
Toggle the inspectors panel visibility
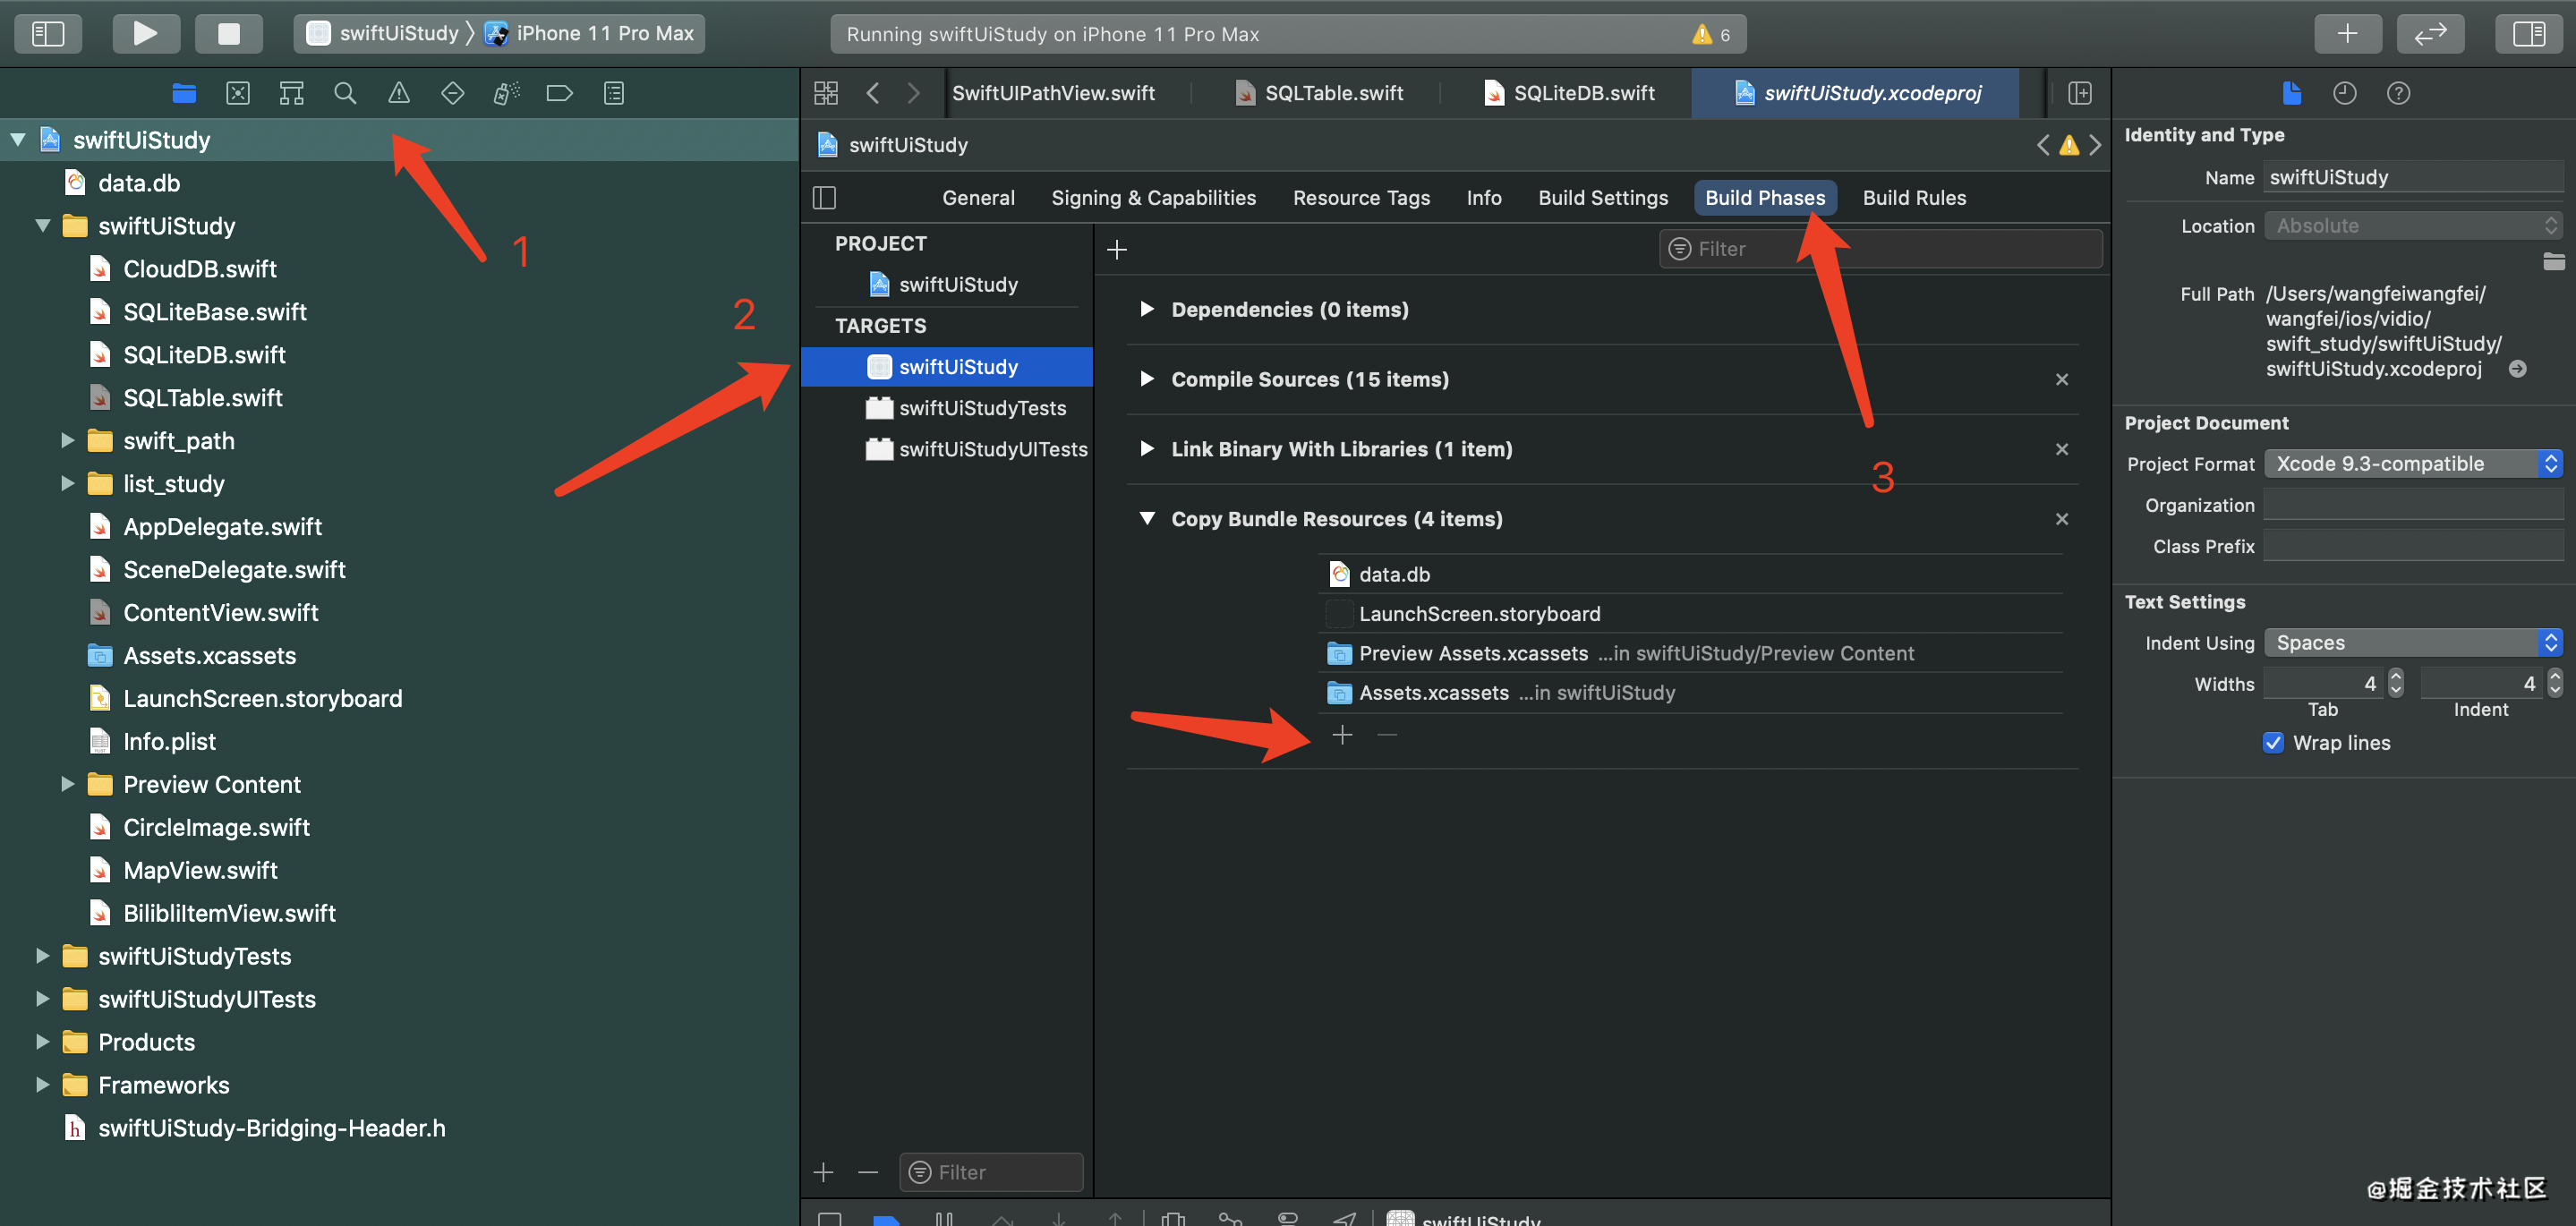2528,33
